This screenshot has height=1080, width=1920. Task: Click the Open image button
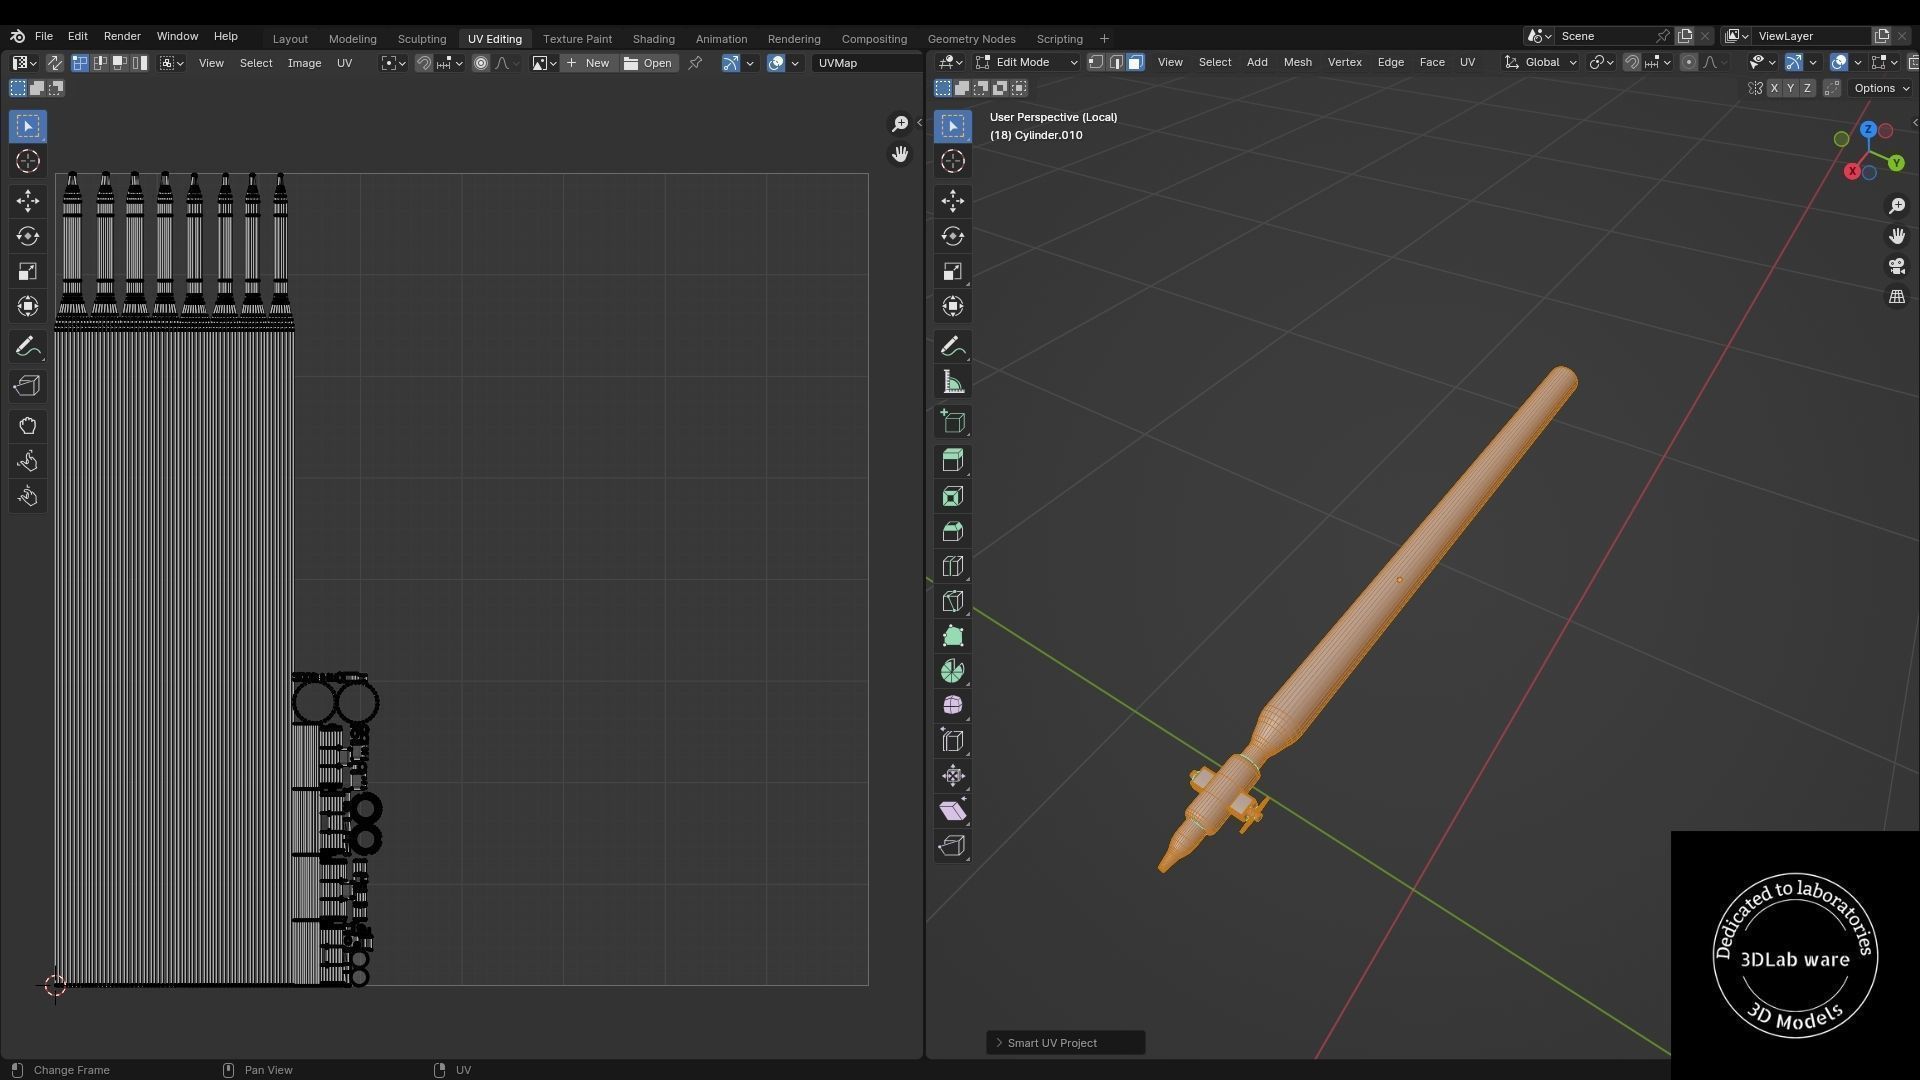648,63
